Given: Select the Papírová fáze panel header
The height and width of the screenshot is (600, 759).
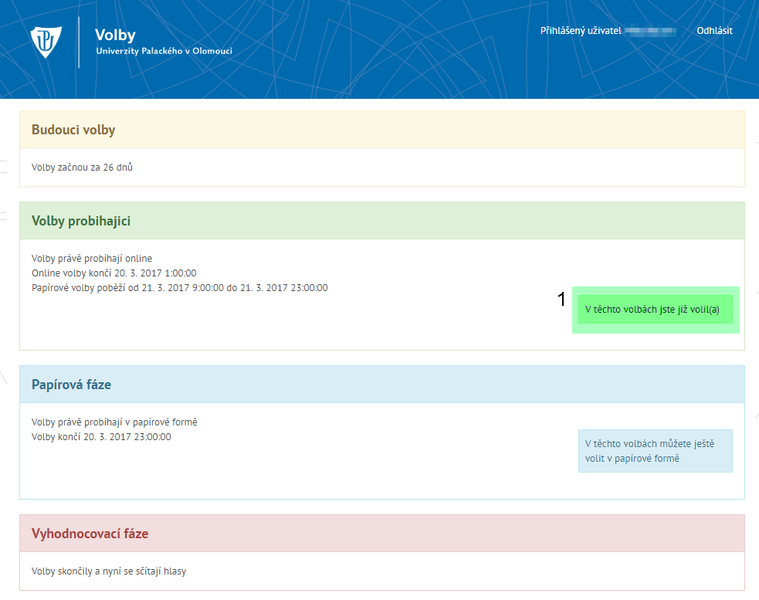Looking at the screenshot, I should [x=71, y=384].
